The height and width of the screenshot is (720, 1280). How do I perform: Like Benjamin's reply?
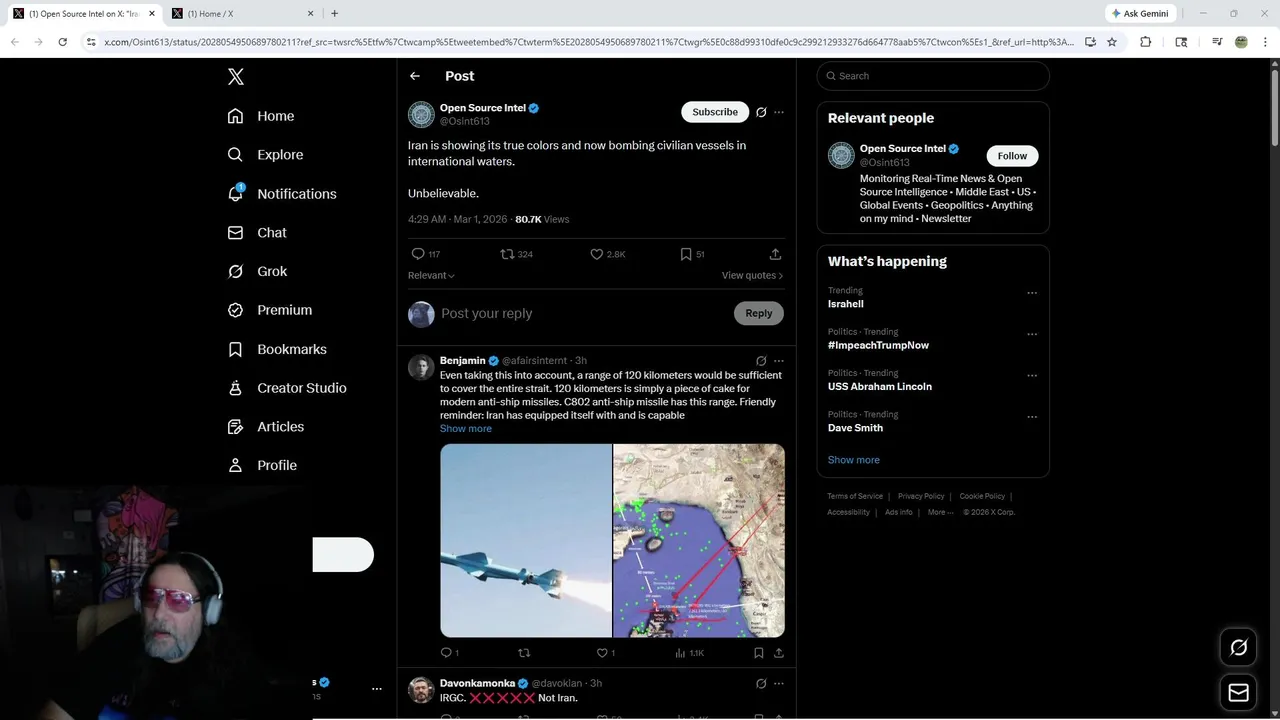coord(602,653)
